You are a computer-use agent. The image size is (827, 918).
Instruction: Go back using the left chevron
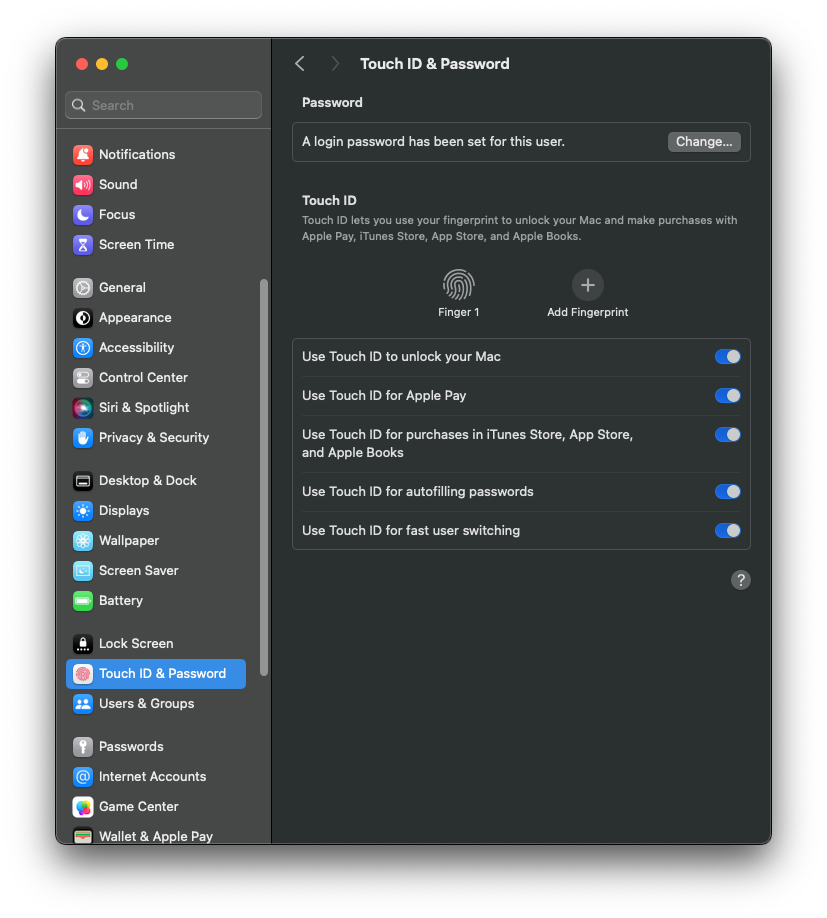coord(300,64)
